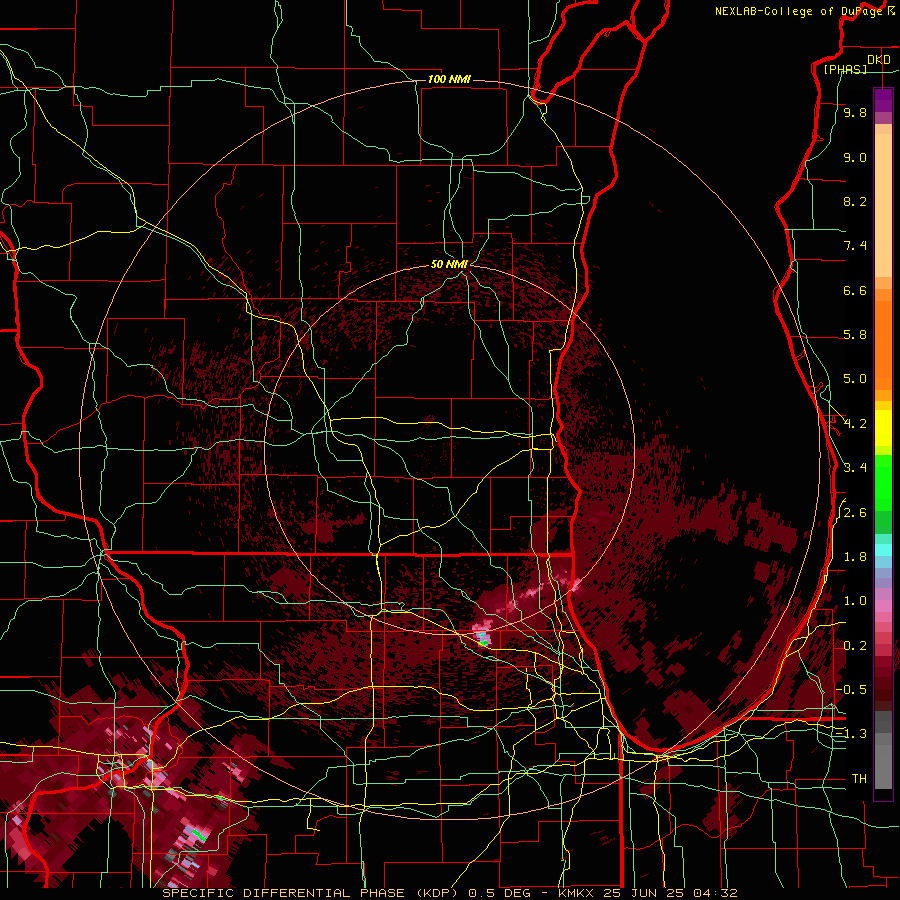Click the [PHAS] legend heading

(845, 69)
